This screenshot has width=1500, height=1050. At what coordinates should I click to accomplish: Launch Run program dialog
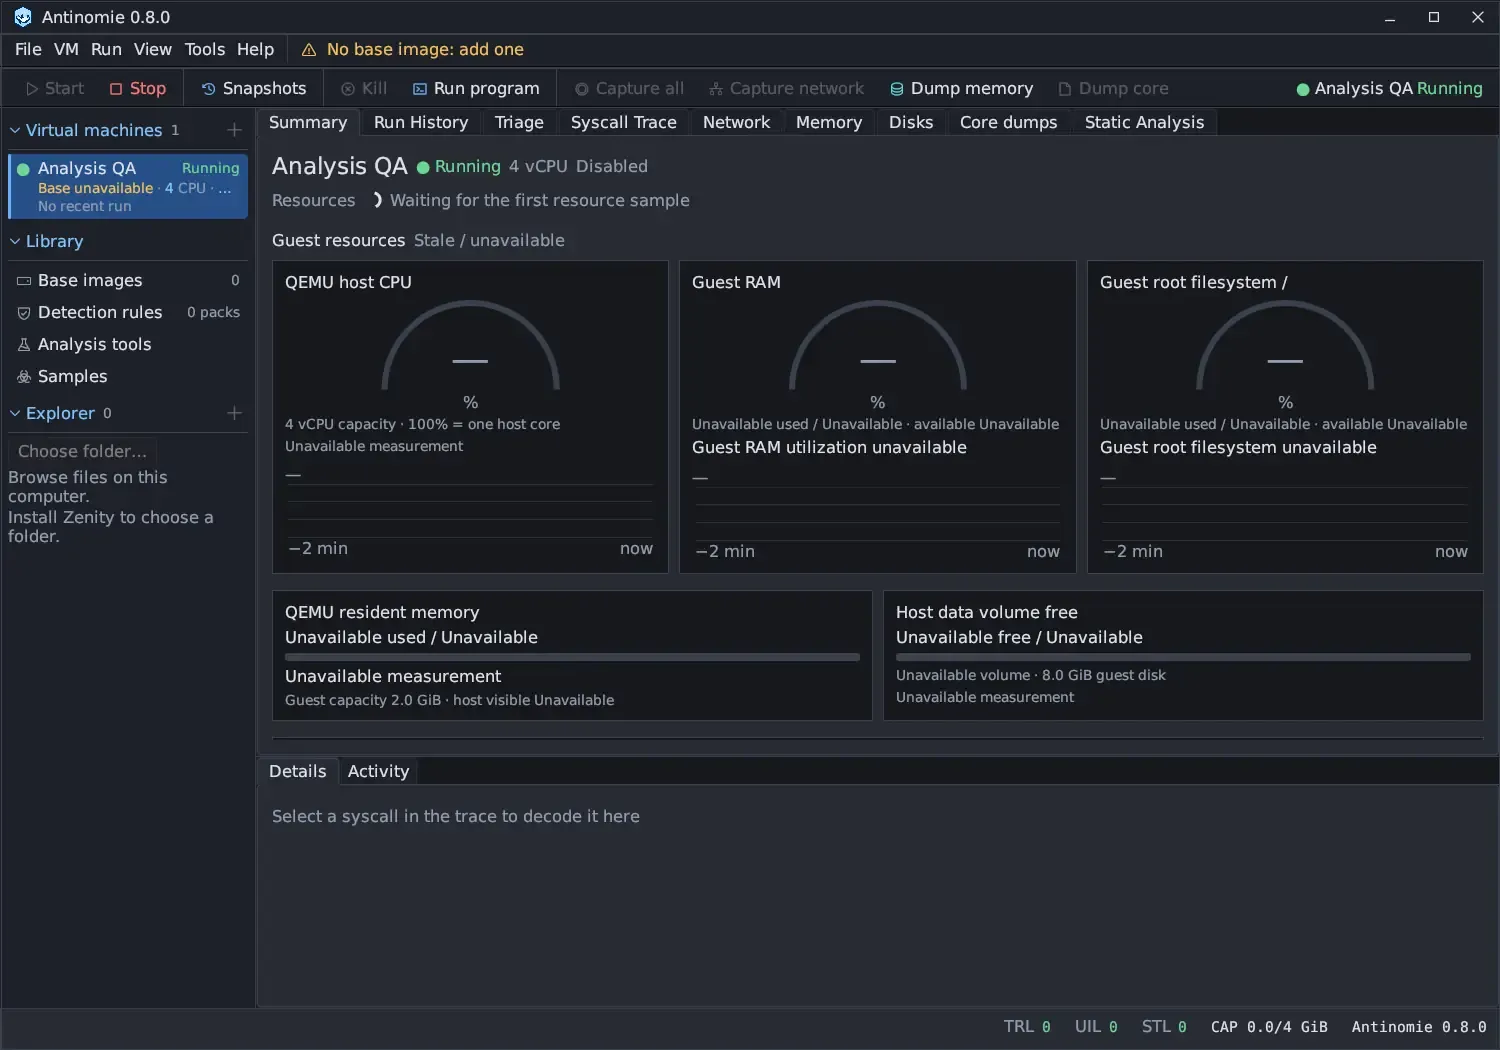476,88
